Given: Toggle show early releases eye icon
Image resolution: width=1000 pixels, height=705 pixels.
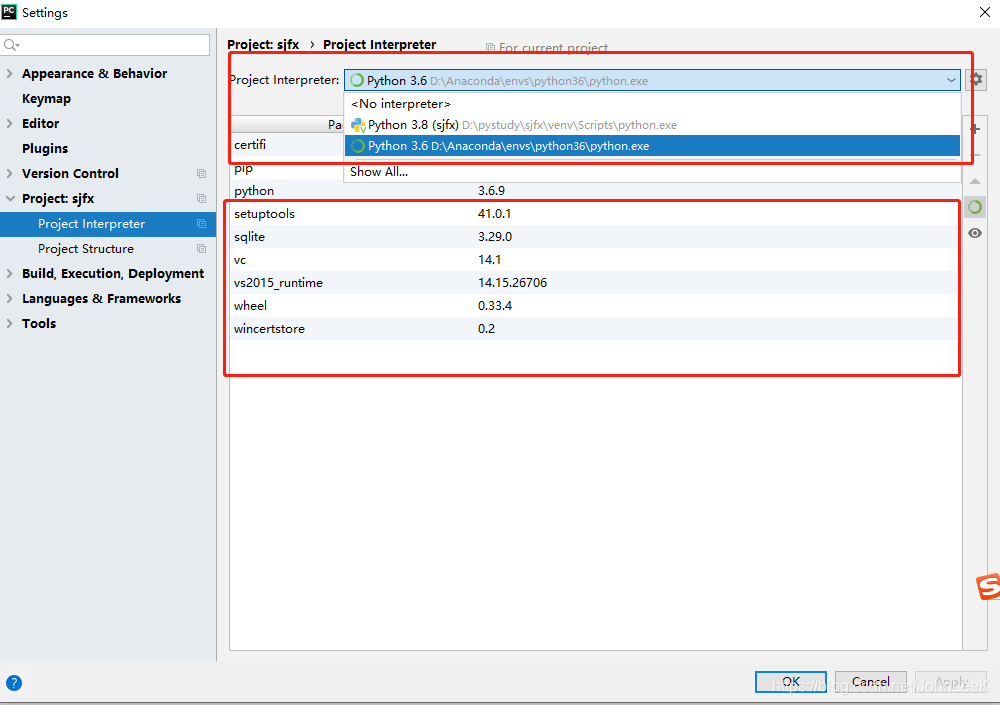Looking at the screenshot, I should tap(975, 233).
